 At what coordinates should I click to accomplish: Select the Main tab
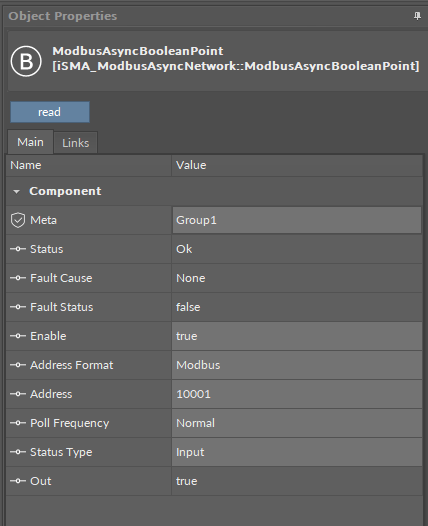pos(30,142)
